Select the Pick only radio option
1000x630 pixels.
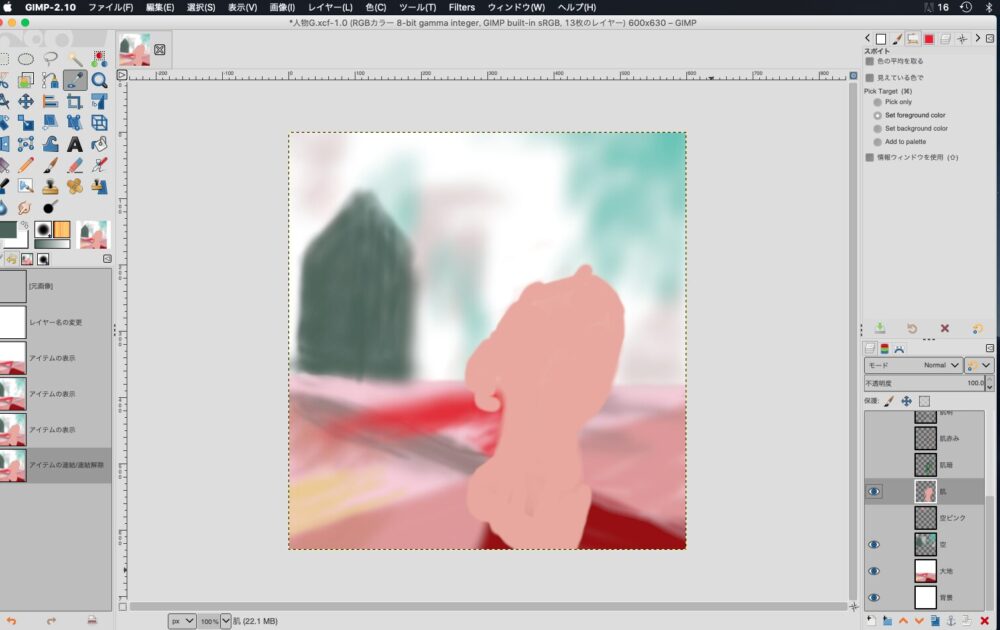(x=878, y=102)
